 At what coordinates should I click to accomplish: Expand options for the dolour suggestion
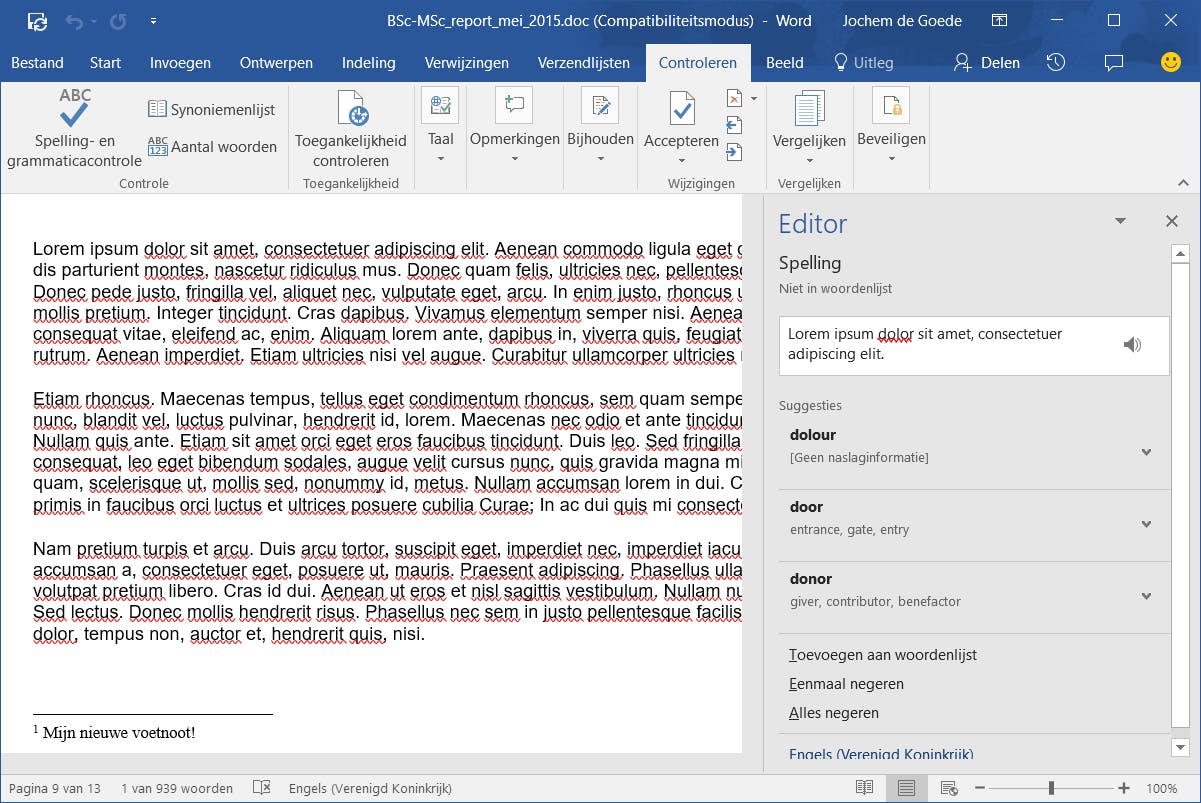coord(1147,452)
